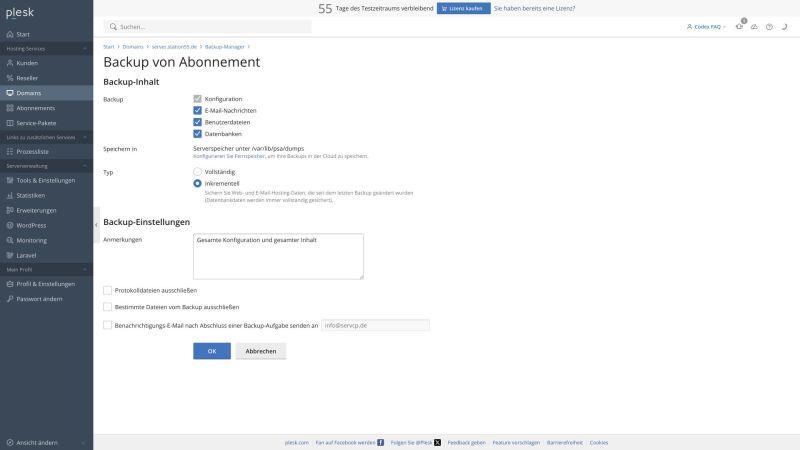Open the Codex FAQ user dropdown

coord(706,27)
